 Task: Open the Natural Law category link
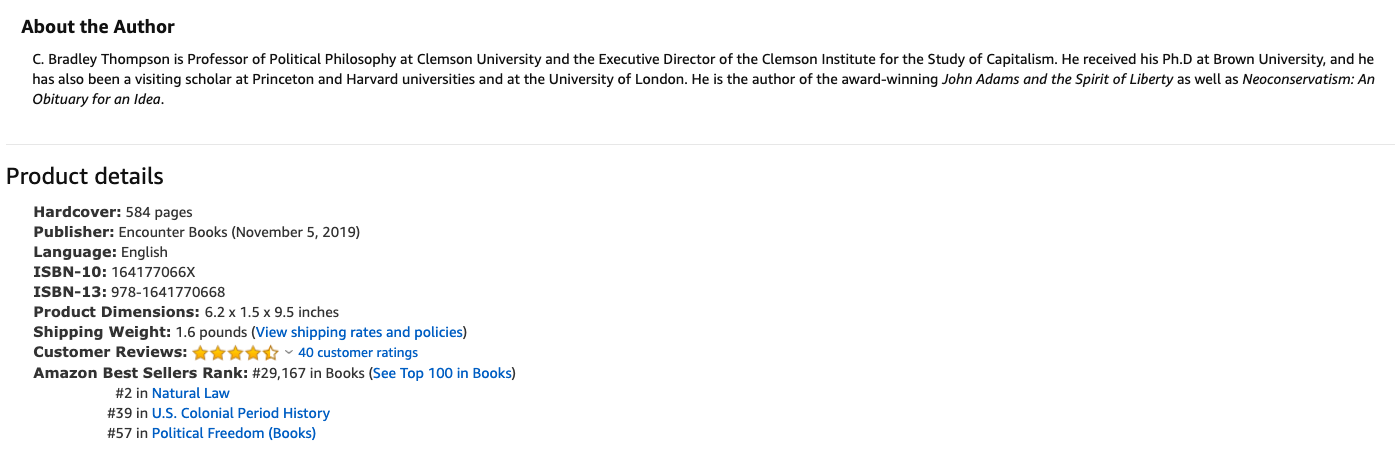(x=191, y=393)
